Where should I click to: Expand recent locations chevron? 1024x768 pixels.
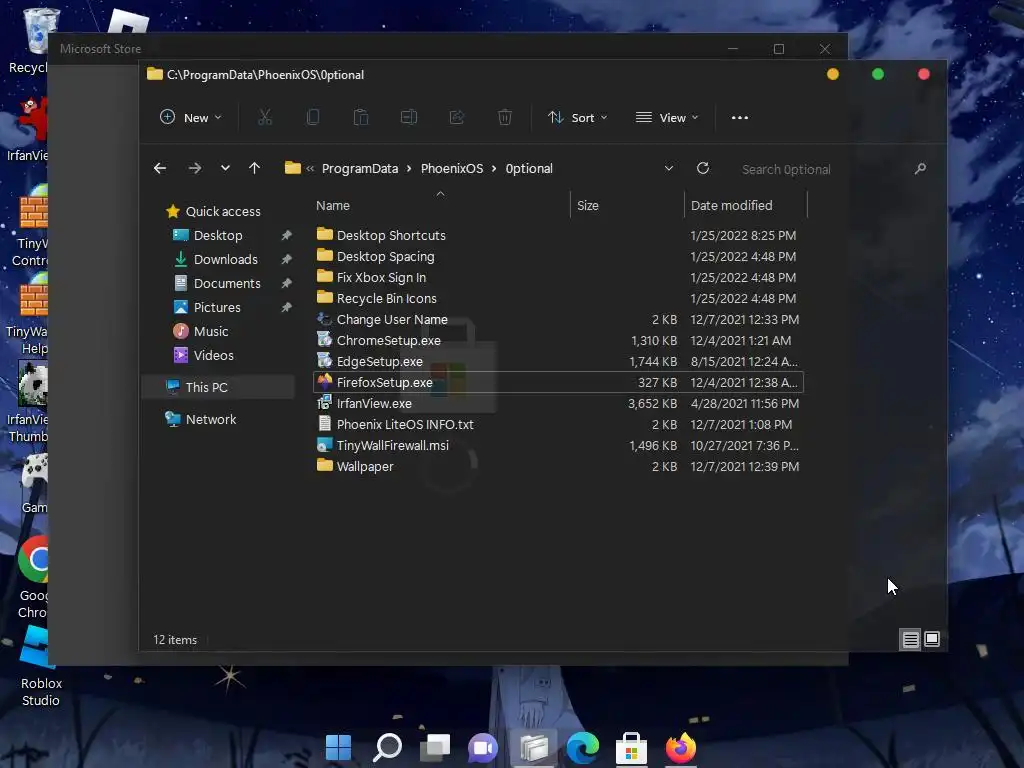pyautogui.click(x=225, y=168)
